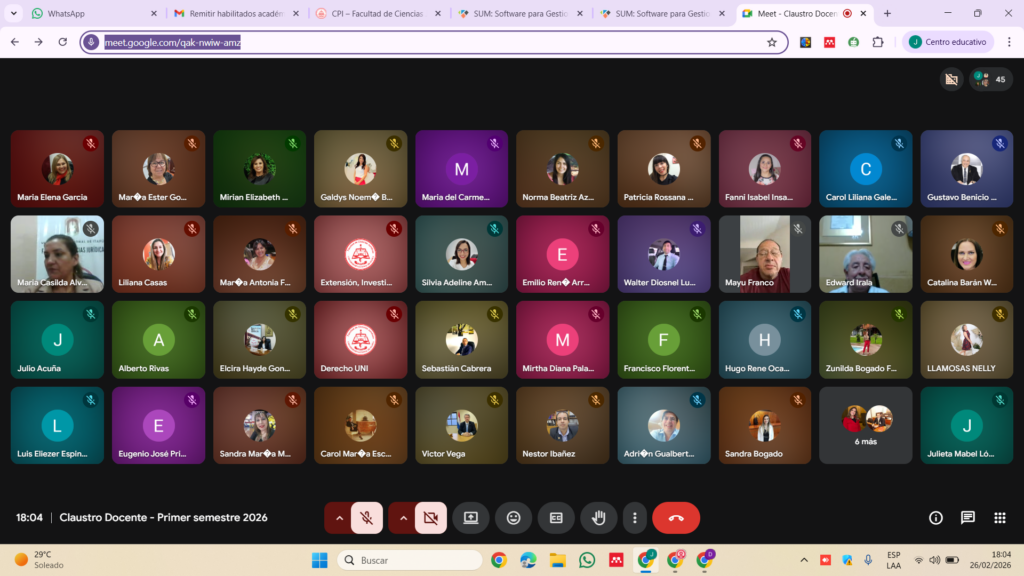This screenshot has height=576, width=1024.
Task: Click the Centro educativo profile button
Action: 949,42
